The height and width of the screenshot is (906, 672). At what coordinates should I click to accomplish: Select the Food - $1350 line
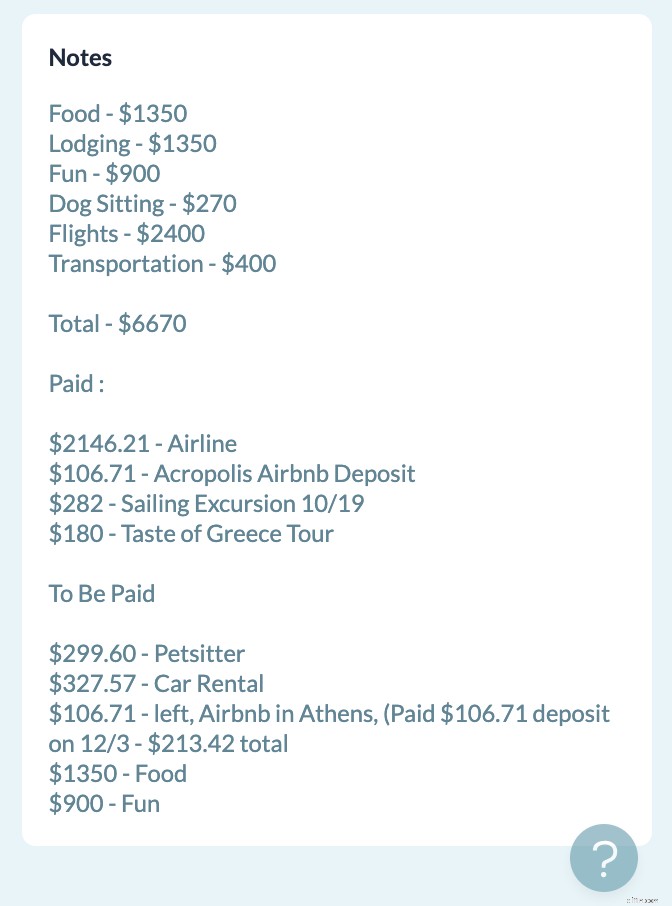pyautogui.click(x=117, y=113)
